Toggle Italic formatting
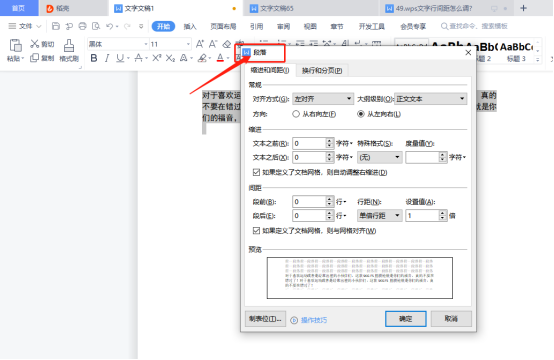This screenshot has width=554, height=360. pyautogui.click(x=107, y=58)
